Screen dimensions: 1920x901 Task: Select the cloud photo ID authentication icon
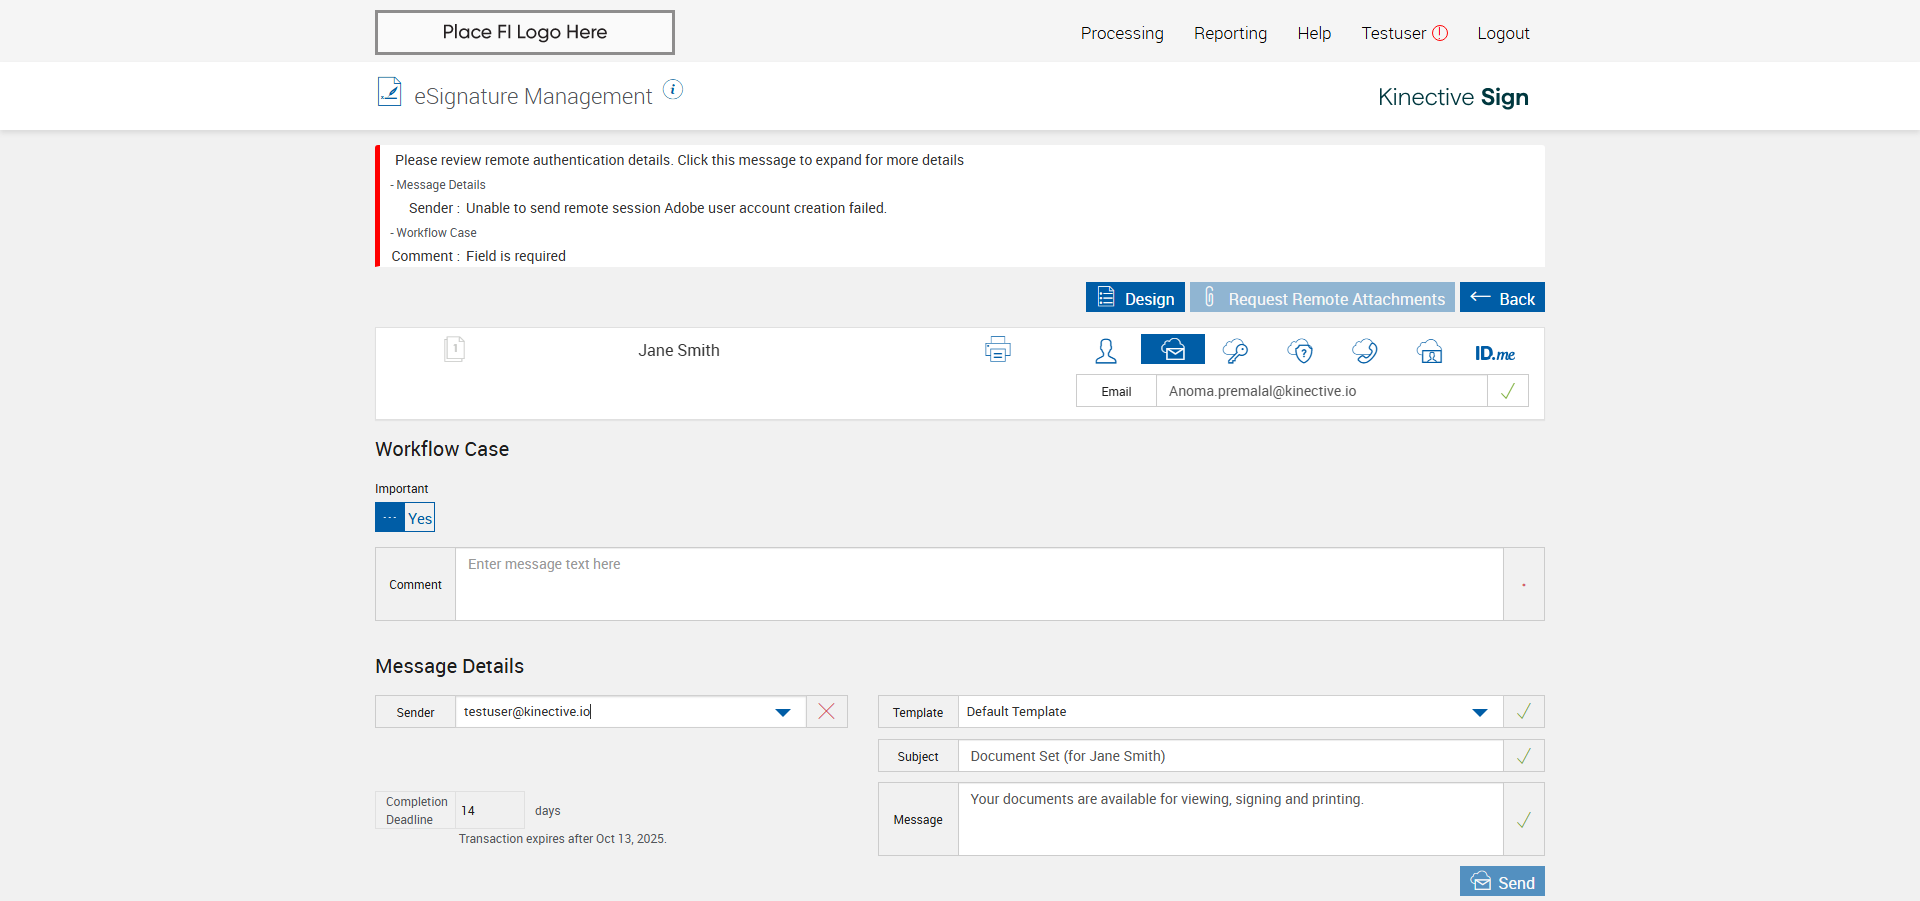[x=1430, y=351]
